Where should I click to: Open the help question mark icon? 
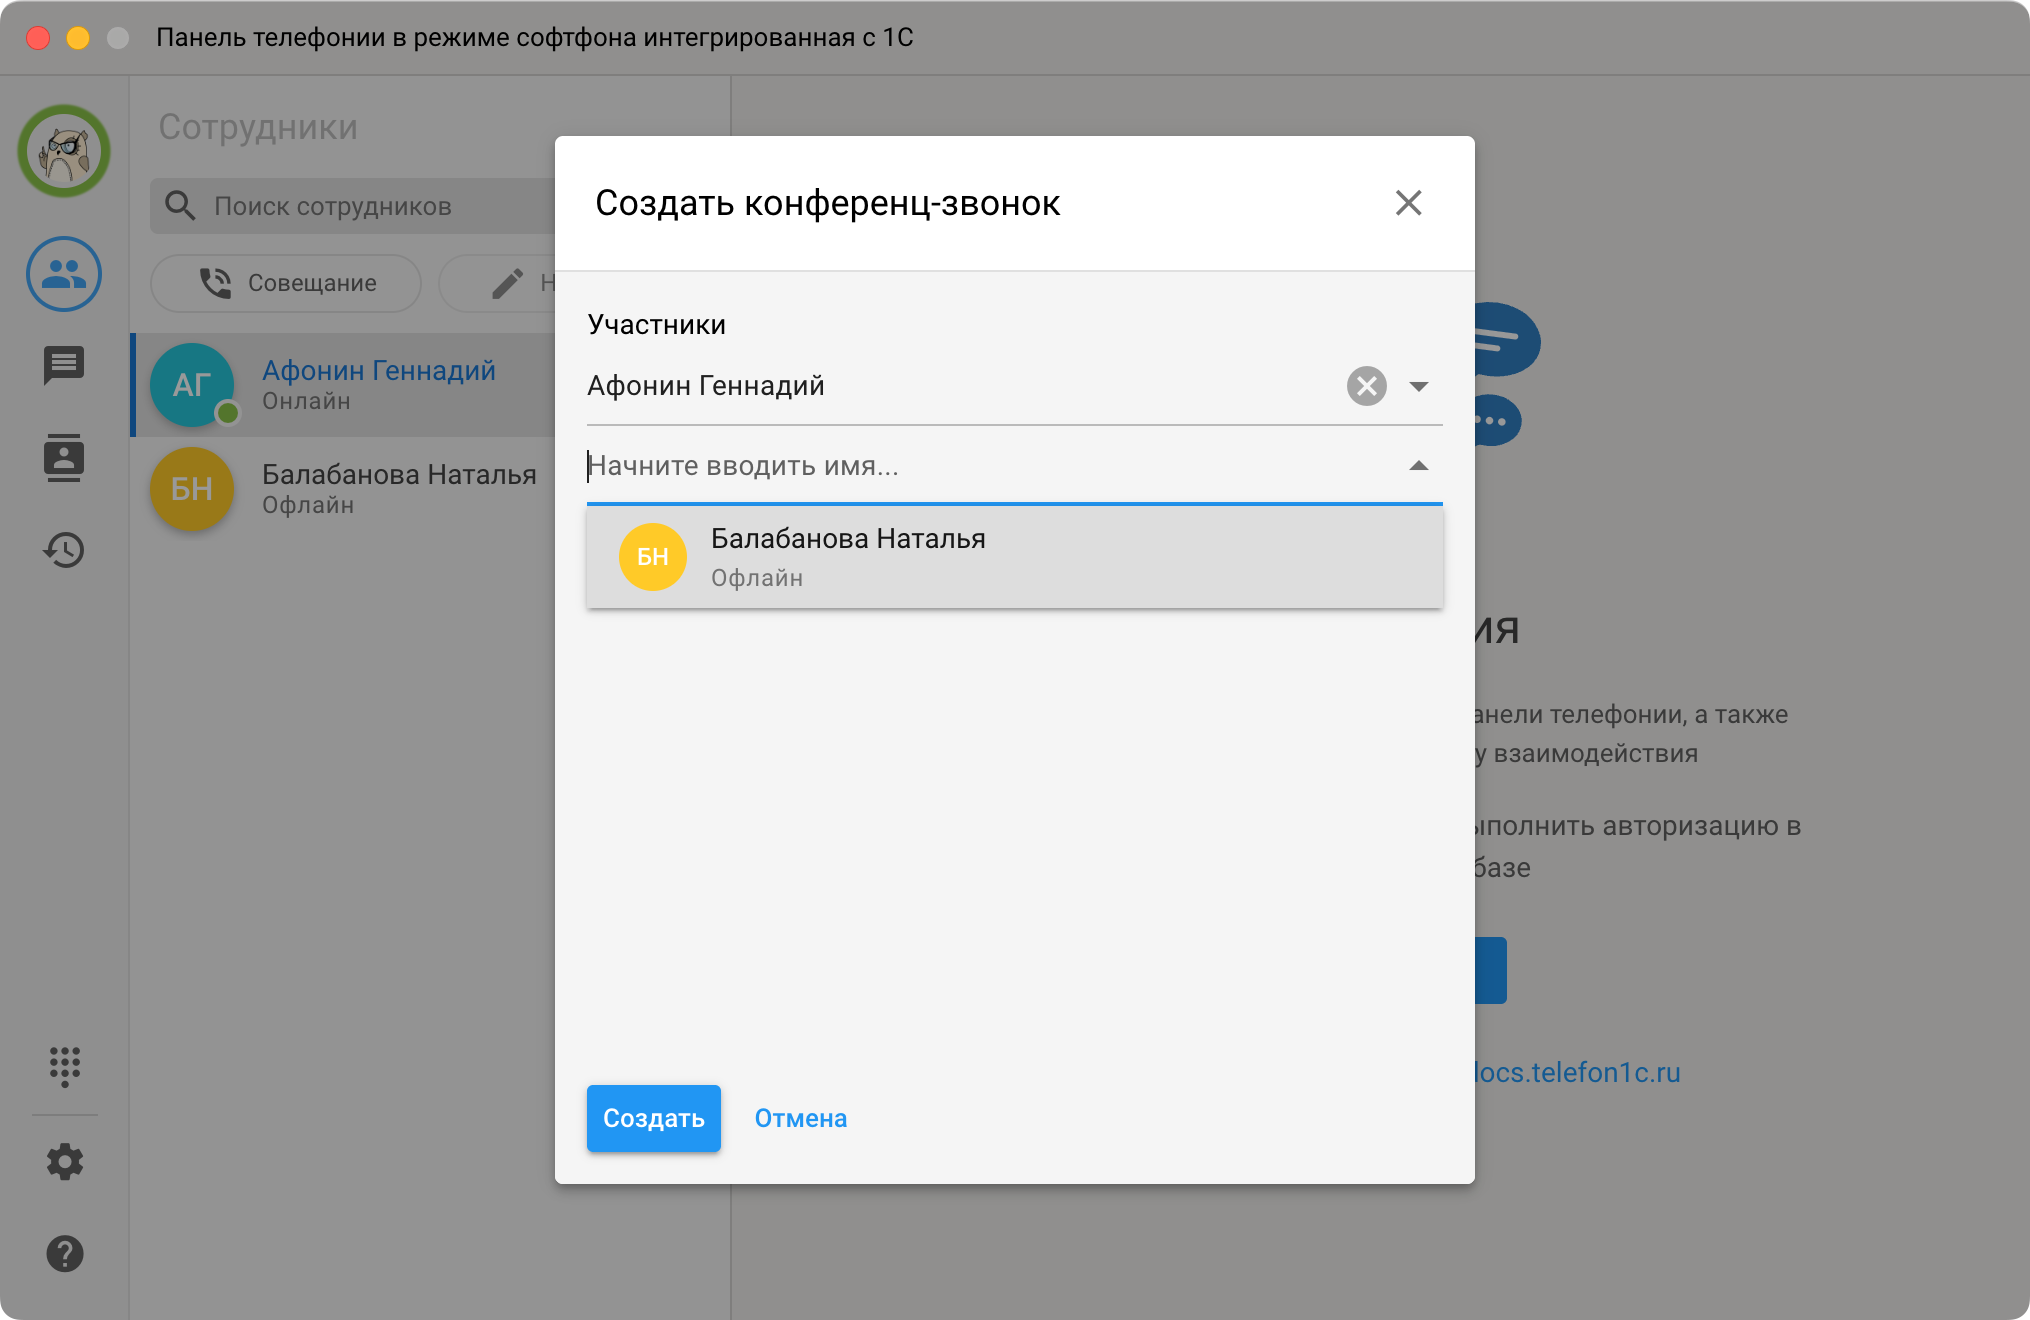coord(64,1254)
